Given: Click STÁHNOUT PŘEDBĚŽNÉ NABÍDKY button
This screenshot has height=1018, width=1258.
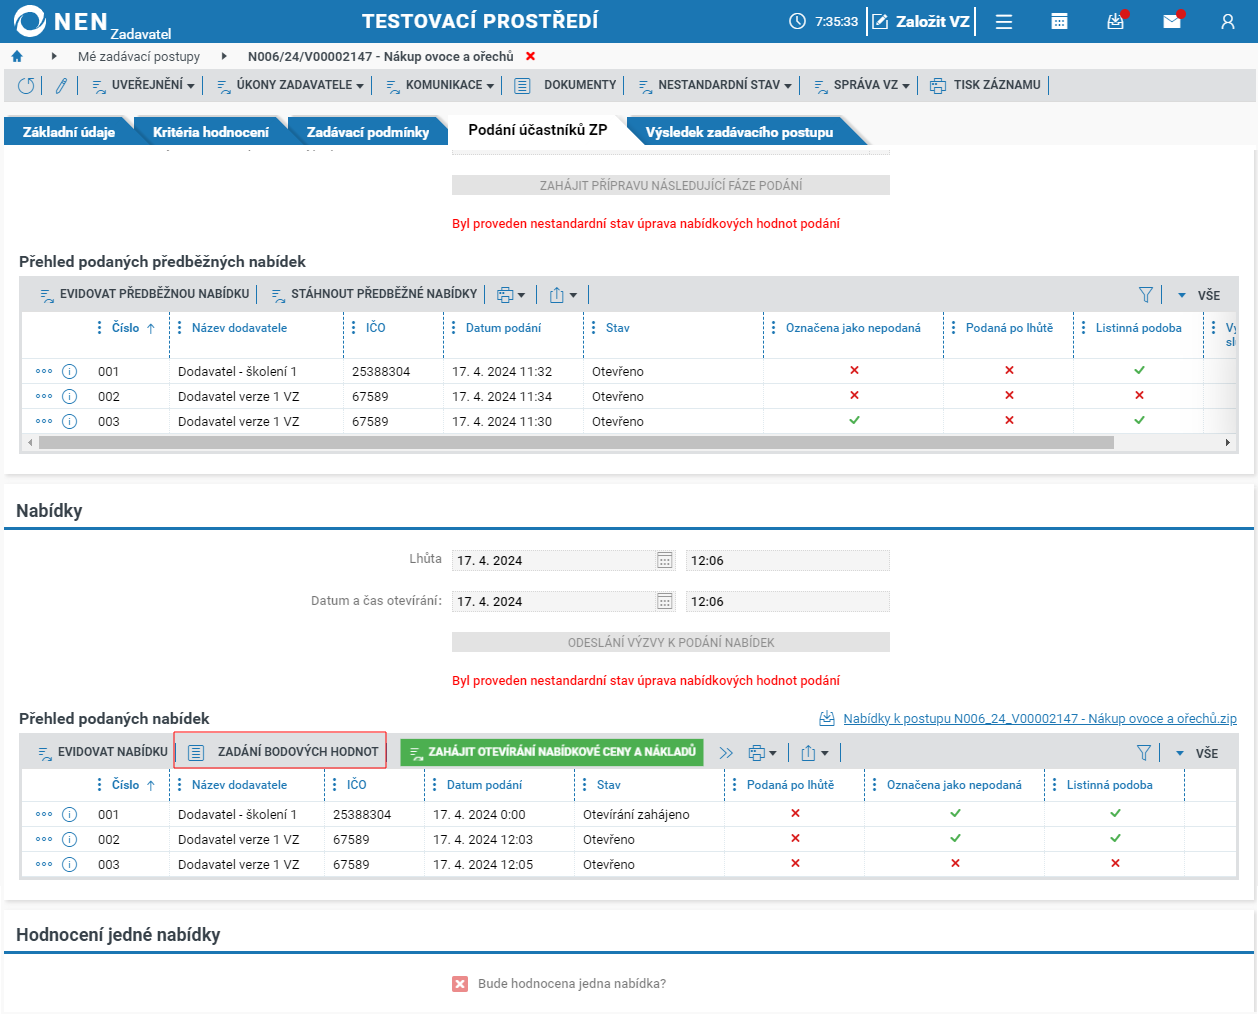Looking at the screenshot, I should tap(375, 294).
